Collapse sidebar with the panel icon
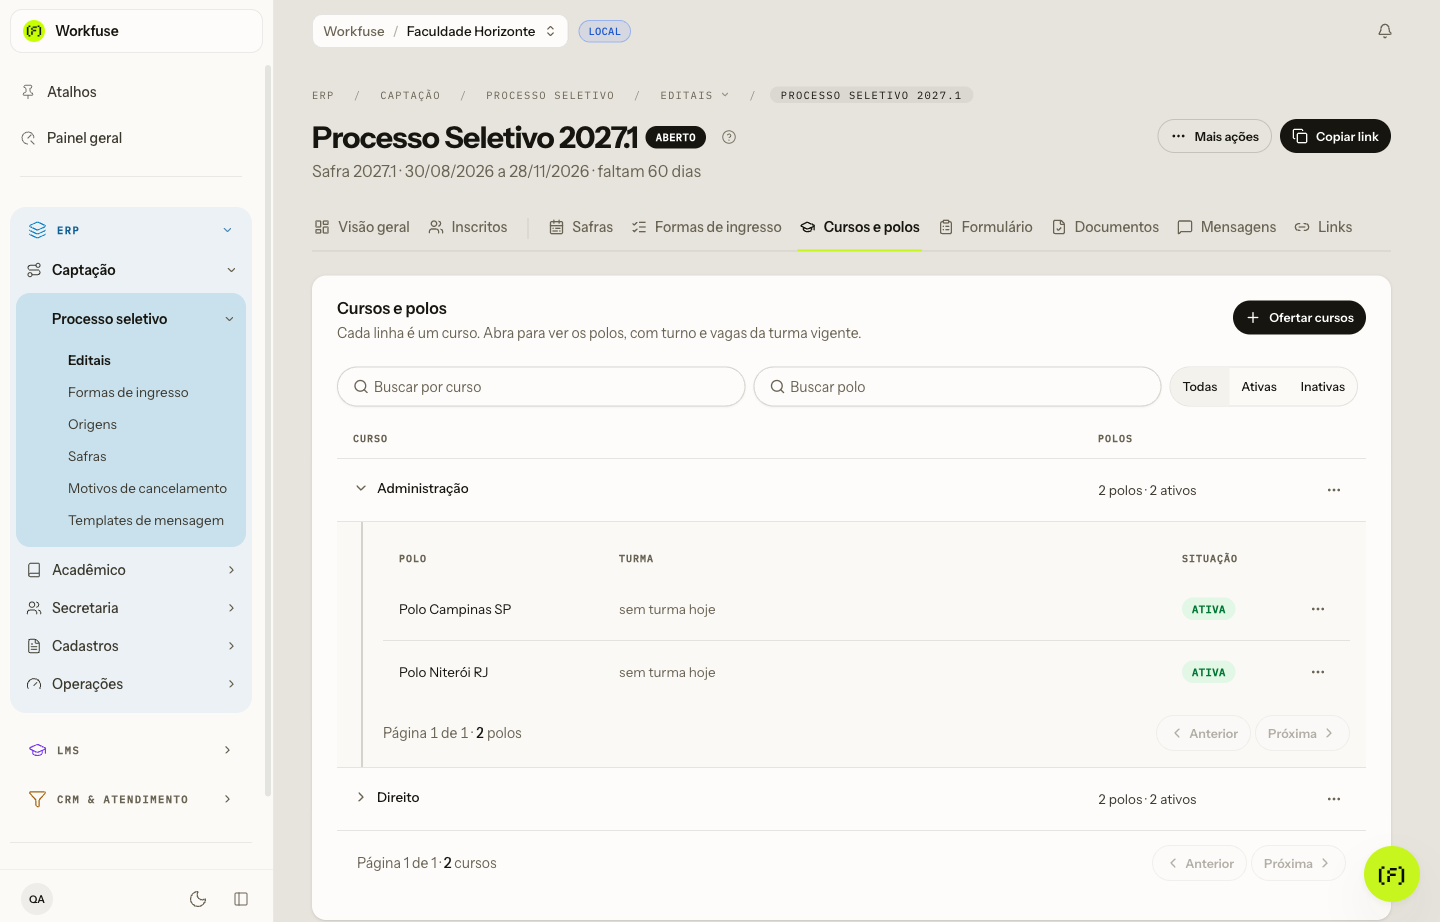The height and width of the screenshot is (922, 1440). [x=241, y=899]
